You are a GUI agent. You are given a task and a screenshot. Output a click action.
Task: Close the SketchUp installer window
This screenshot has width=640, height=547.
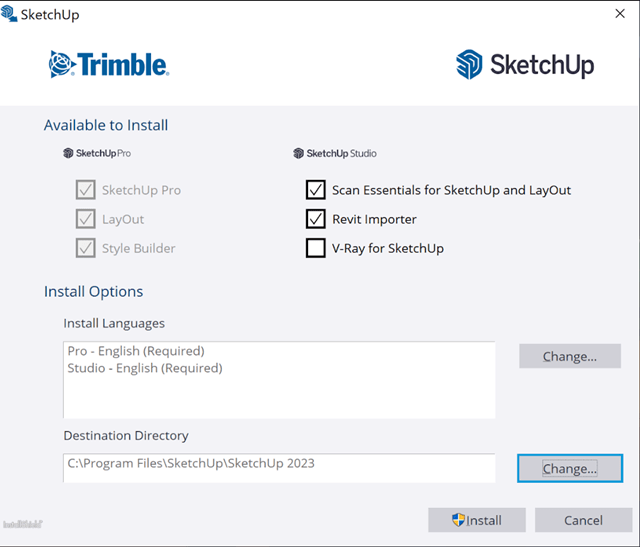click(619, 15)
